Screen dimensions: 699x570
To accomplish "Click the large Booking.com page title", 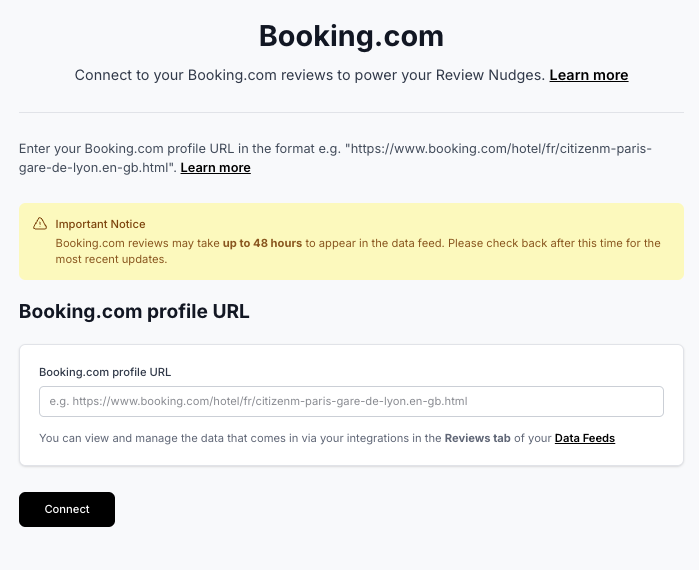I will [x=351, y=36].
